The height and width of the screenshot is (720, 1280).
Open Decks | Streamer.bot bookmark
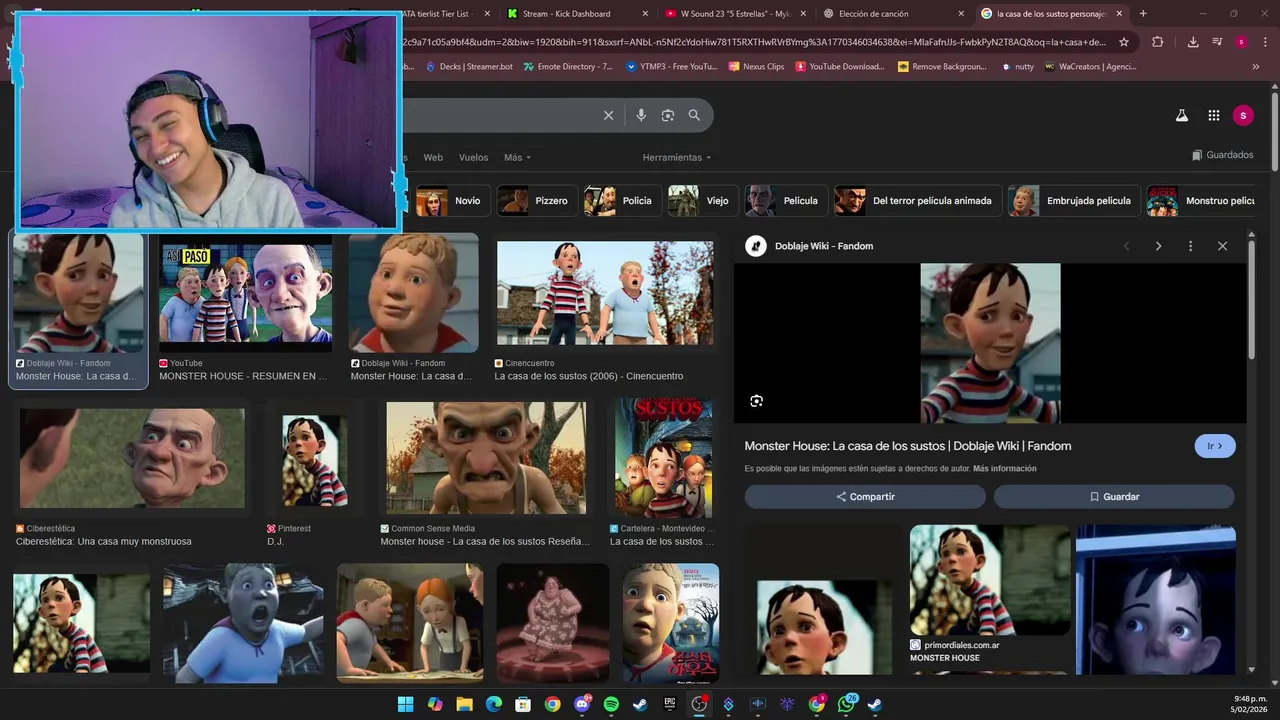click(469, 67)
